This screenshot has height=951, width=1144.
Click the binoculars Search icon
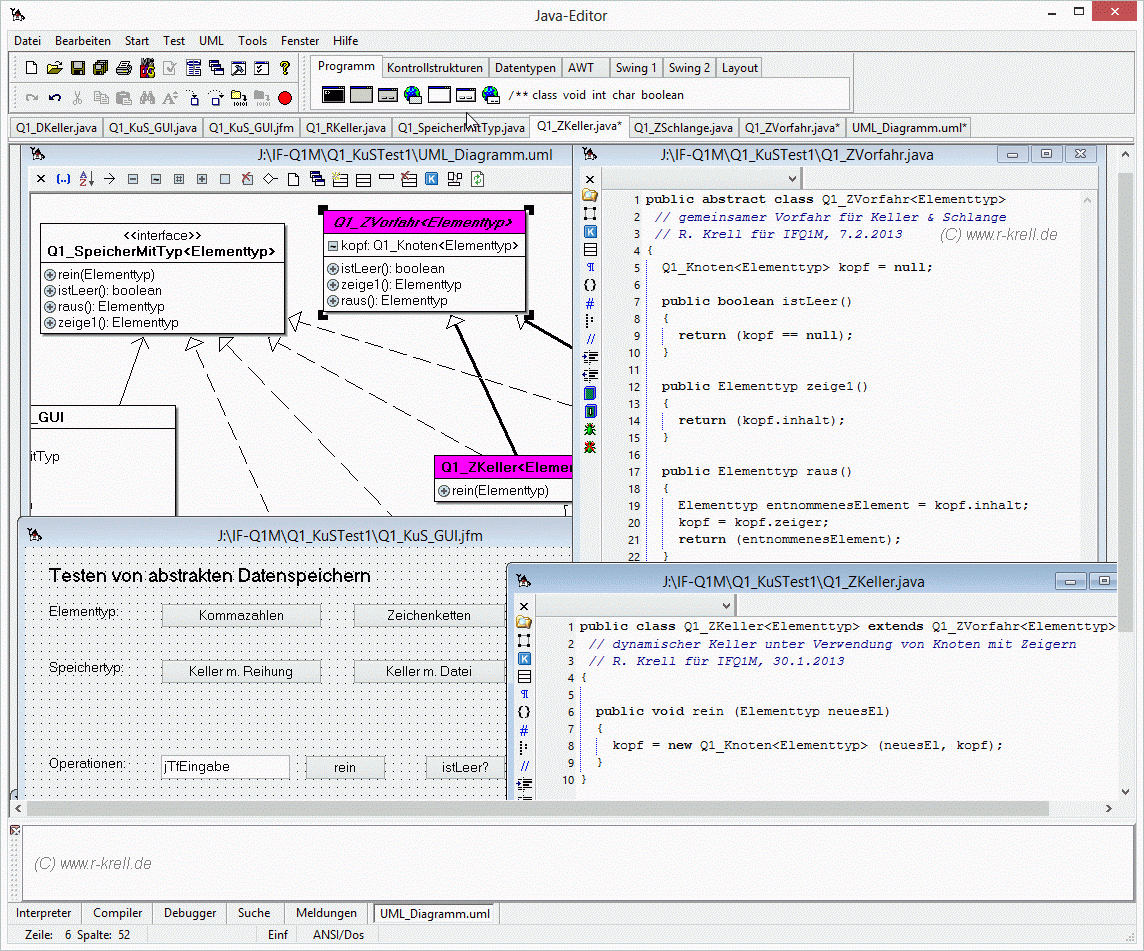coord(147,98)
